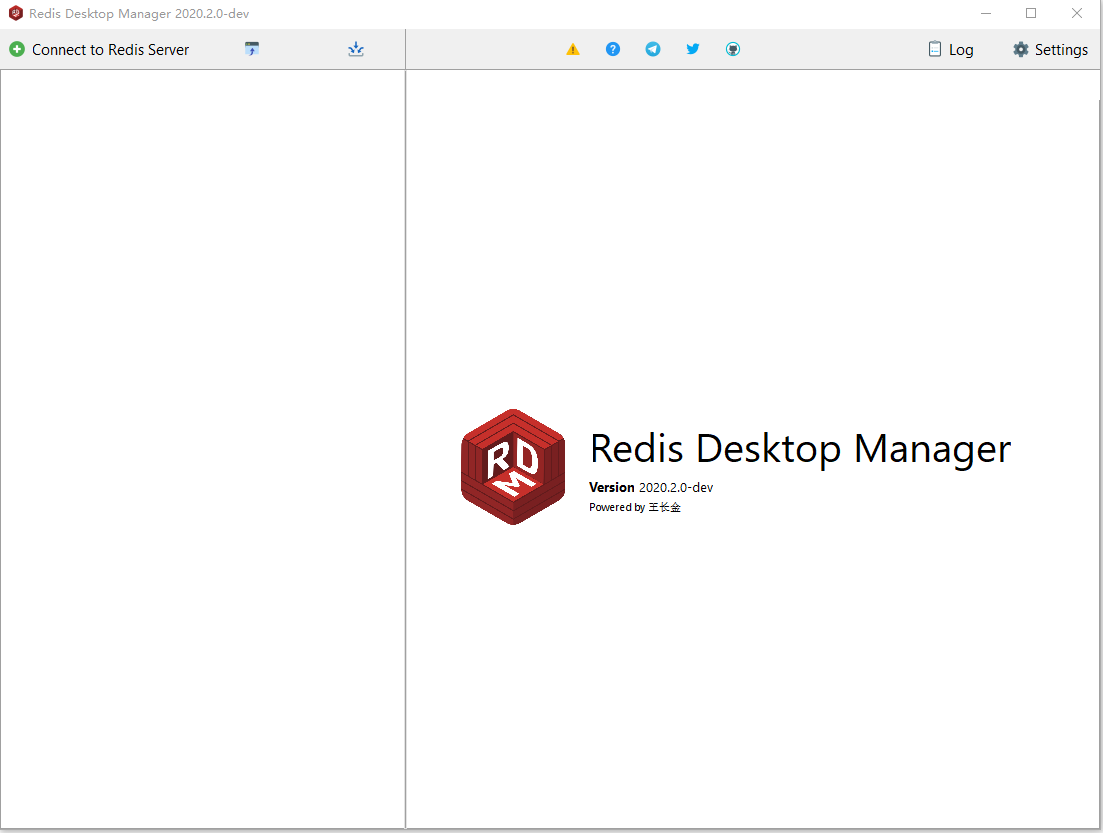Maximize the Redis Desktop Manager window
This screenshot has height=833, width=1103.
[1031, 14]
